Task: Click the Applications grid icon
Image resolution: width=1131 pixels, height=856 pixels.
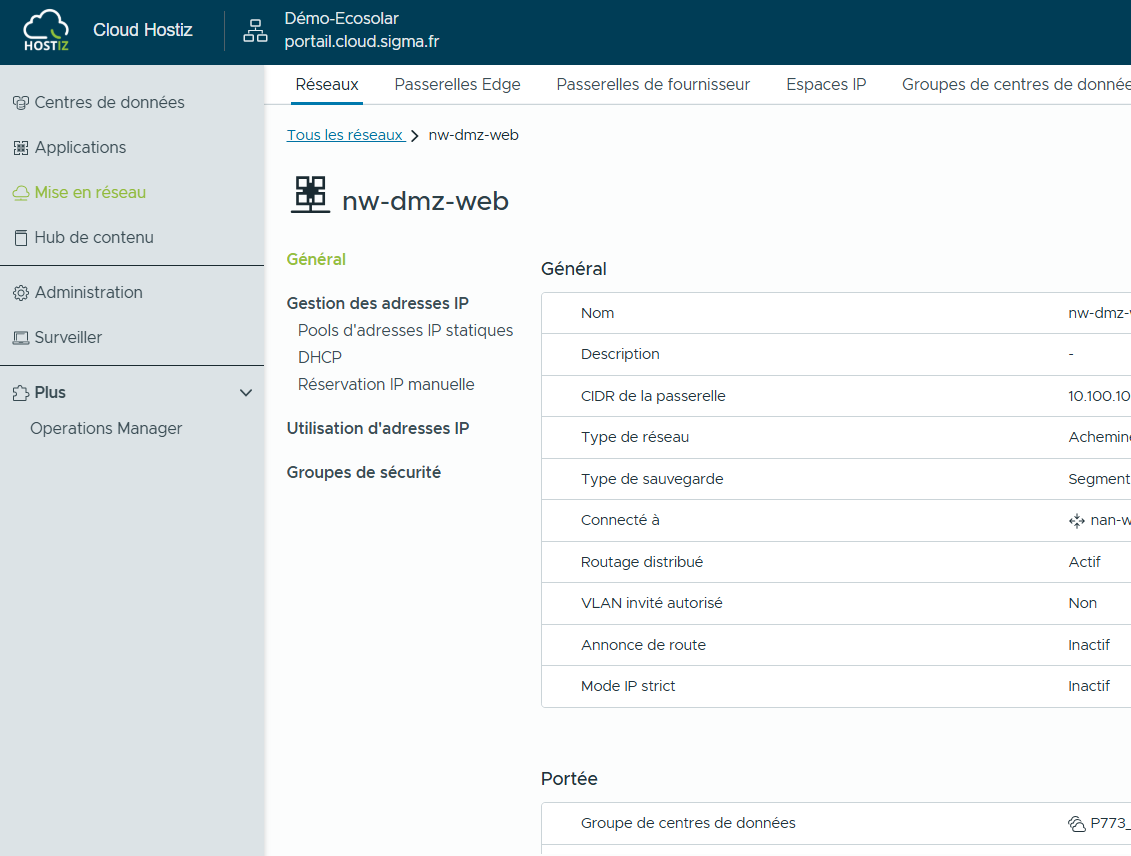Action: [20, 148]
